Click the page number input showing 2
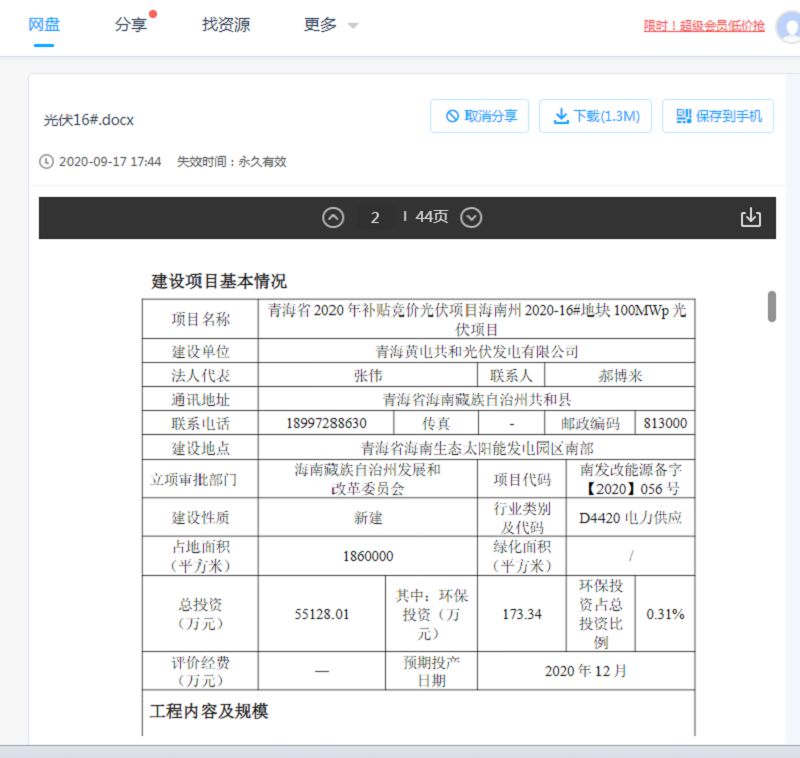The width and height of the screenshot is (800, 758). (375, 218)
